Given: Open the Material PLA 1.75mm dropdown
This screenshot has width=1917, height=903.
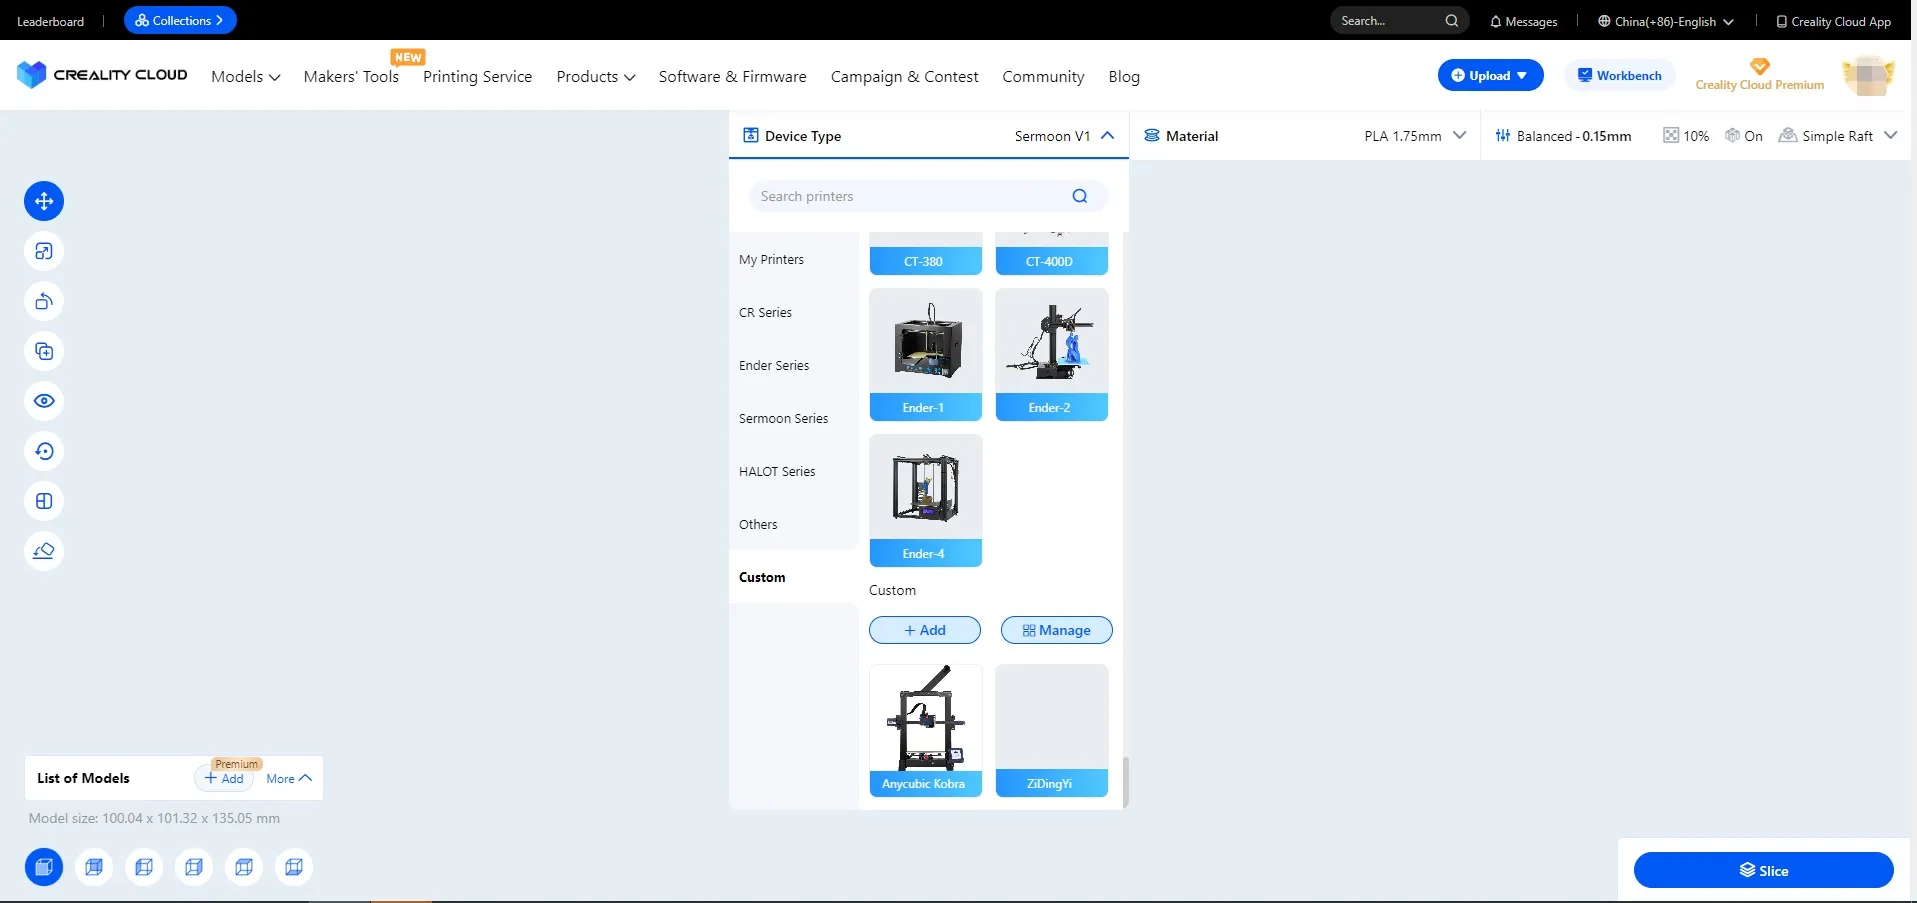Looking at the screenshot, I should click(x=1459, y=136).
